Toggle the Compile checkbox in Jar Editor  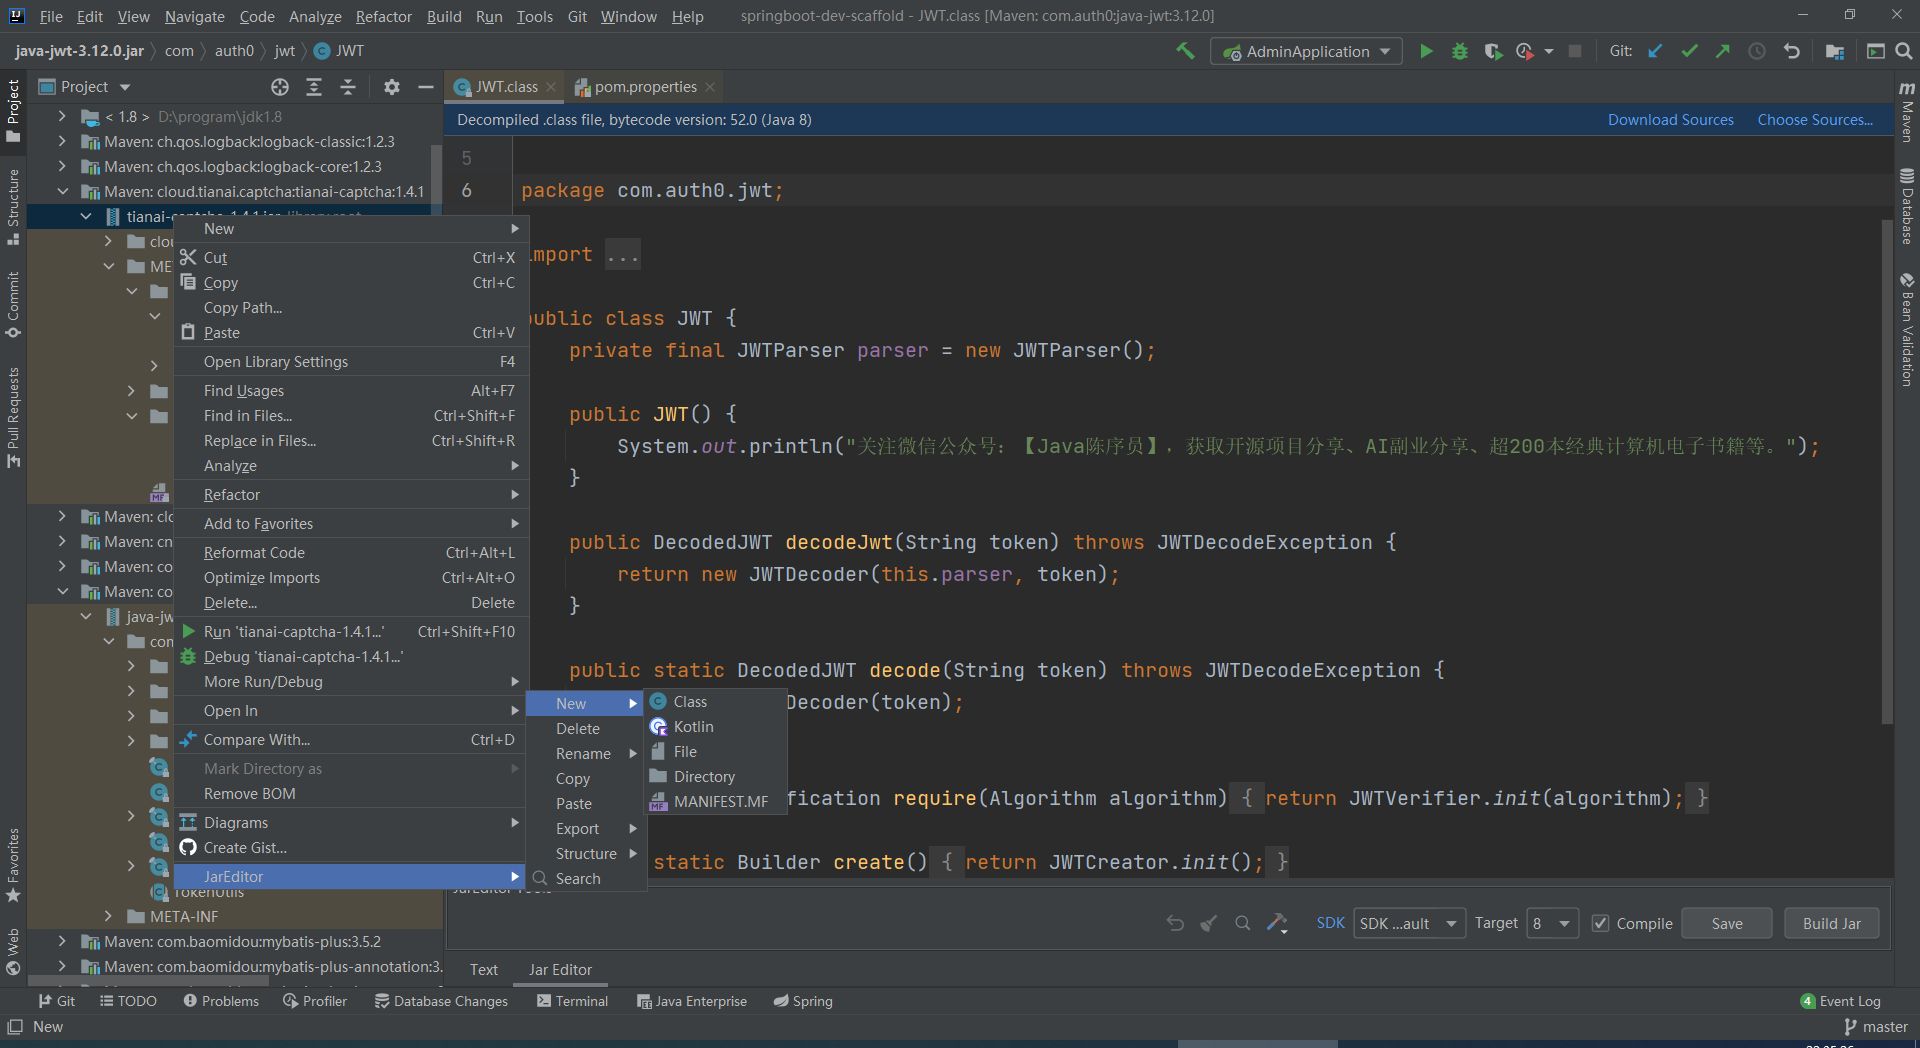[x=1601, y=923]
